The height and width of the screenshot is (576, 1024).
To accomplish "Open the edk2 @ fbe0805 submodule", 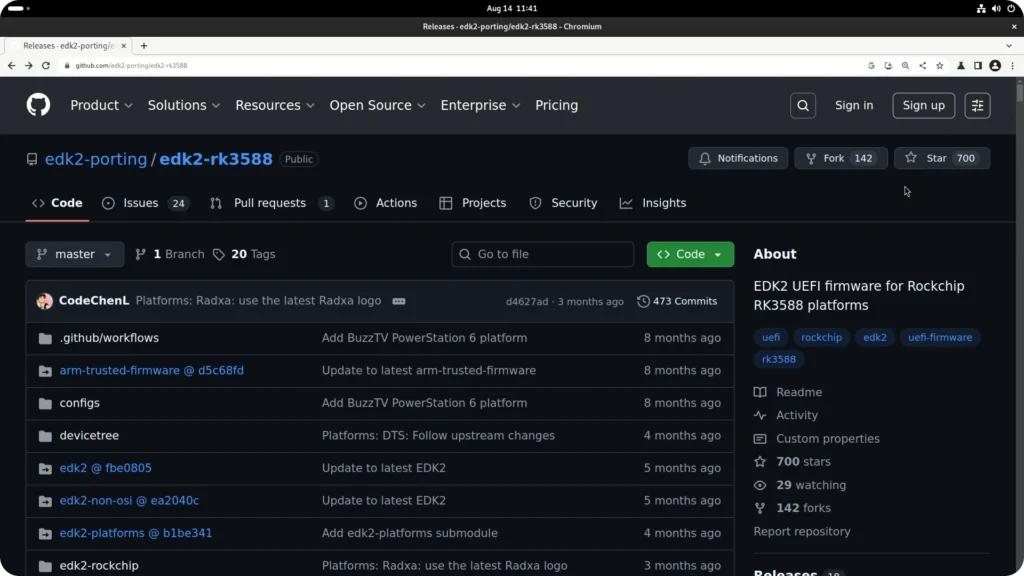I will (106, 468).
